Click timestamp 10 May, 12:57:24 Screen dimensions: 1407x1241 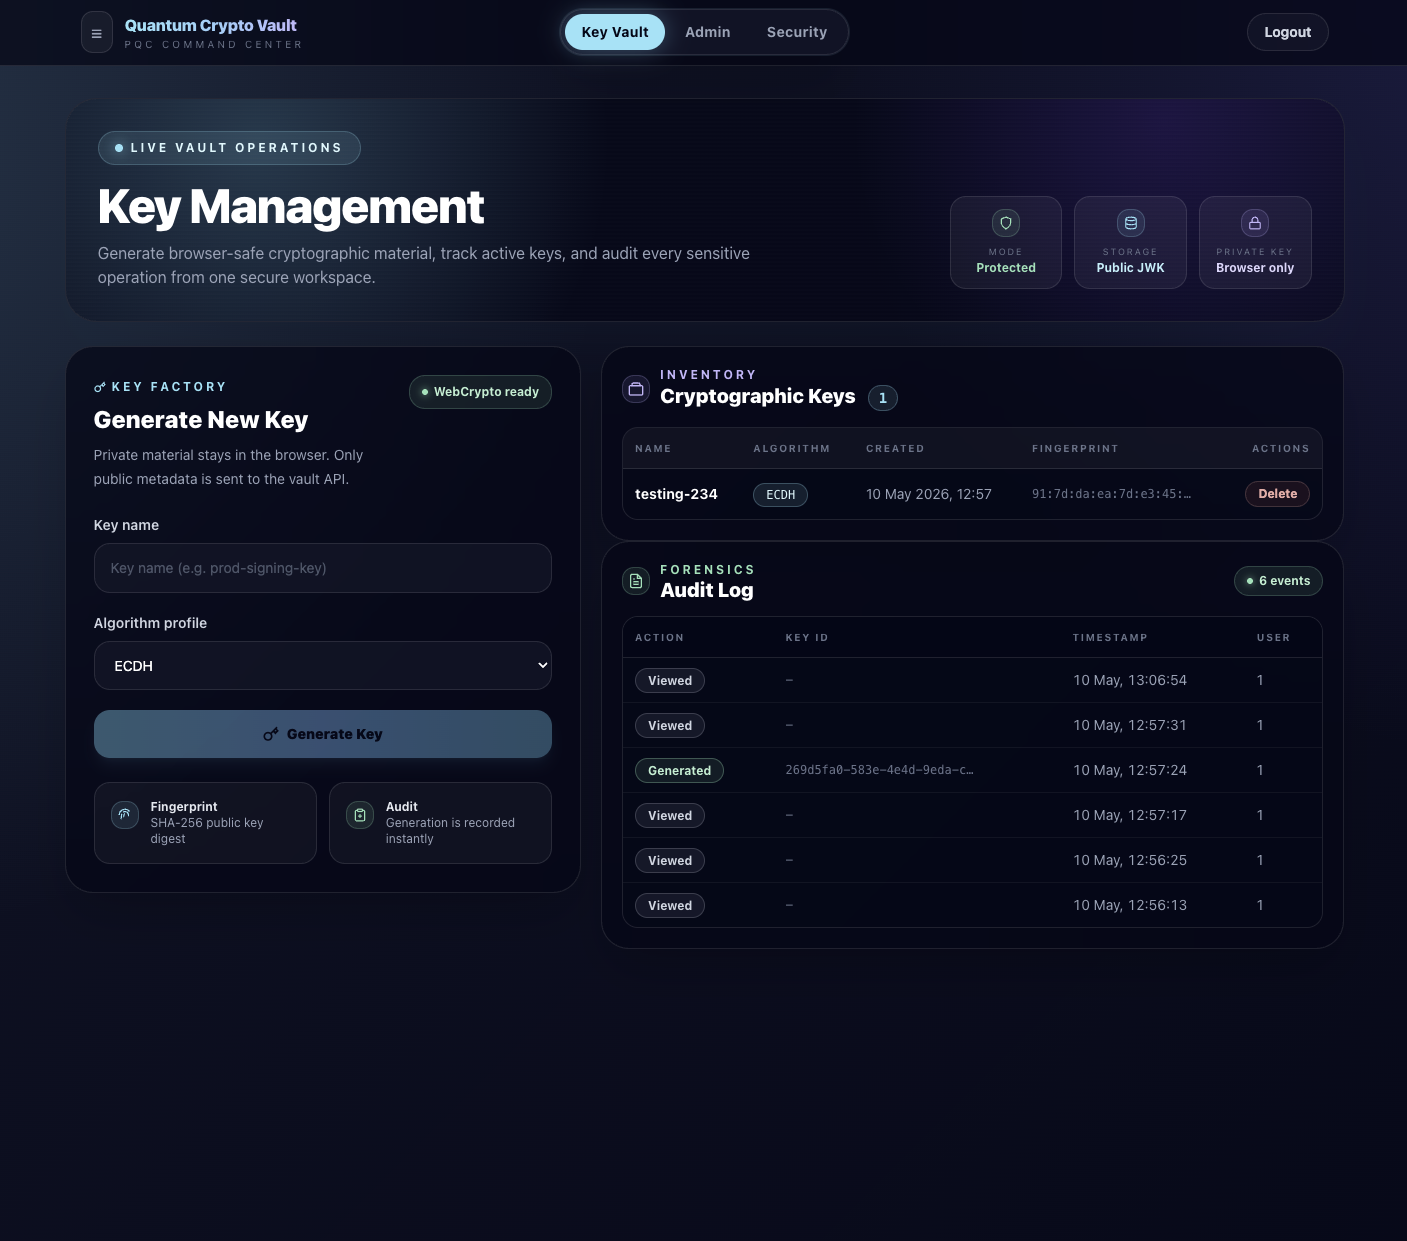coord(1130,770)
